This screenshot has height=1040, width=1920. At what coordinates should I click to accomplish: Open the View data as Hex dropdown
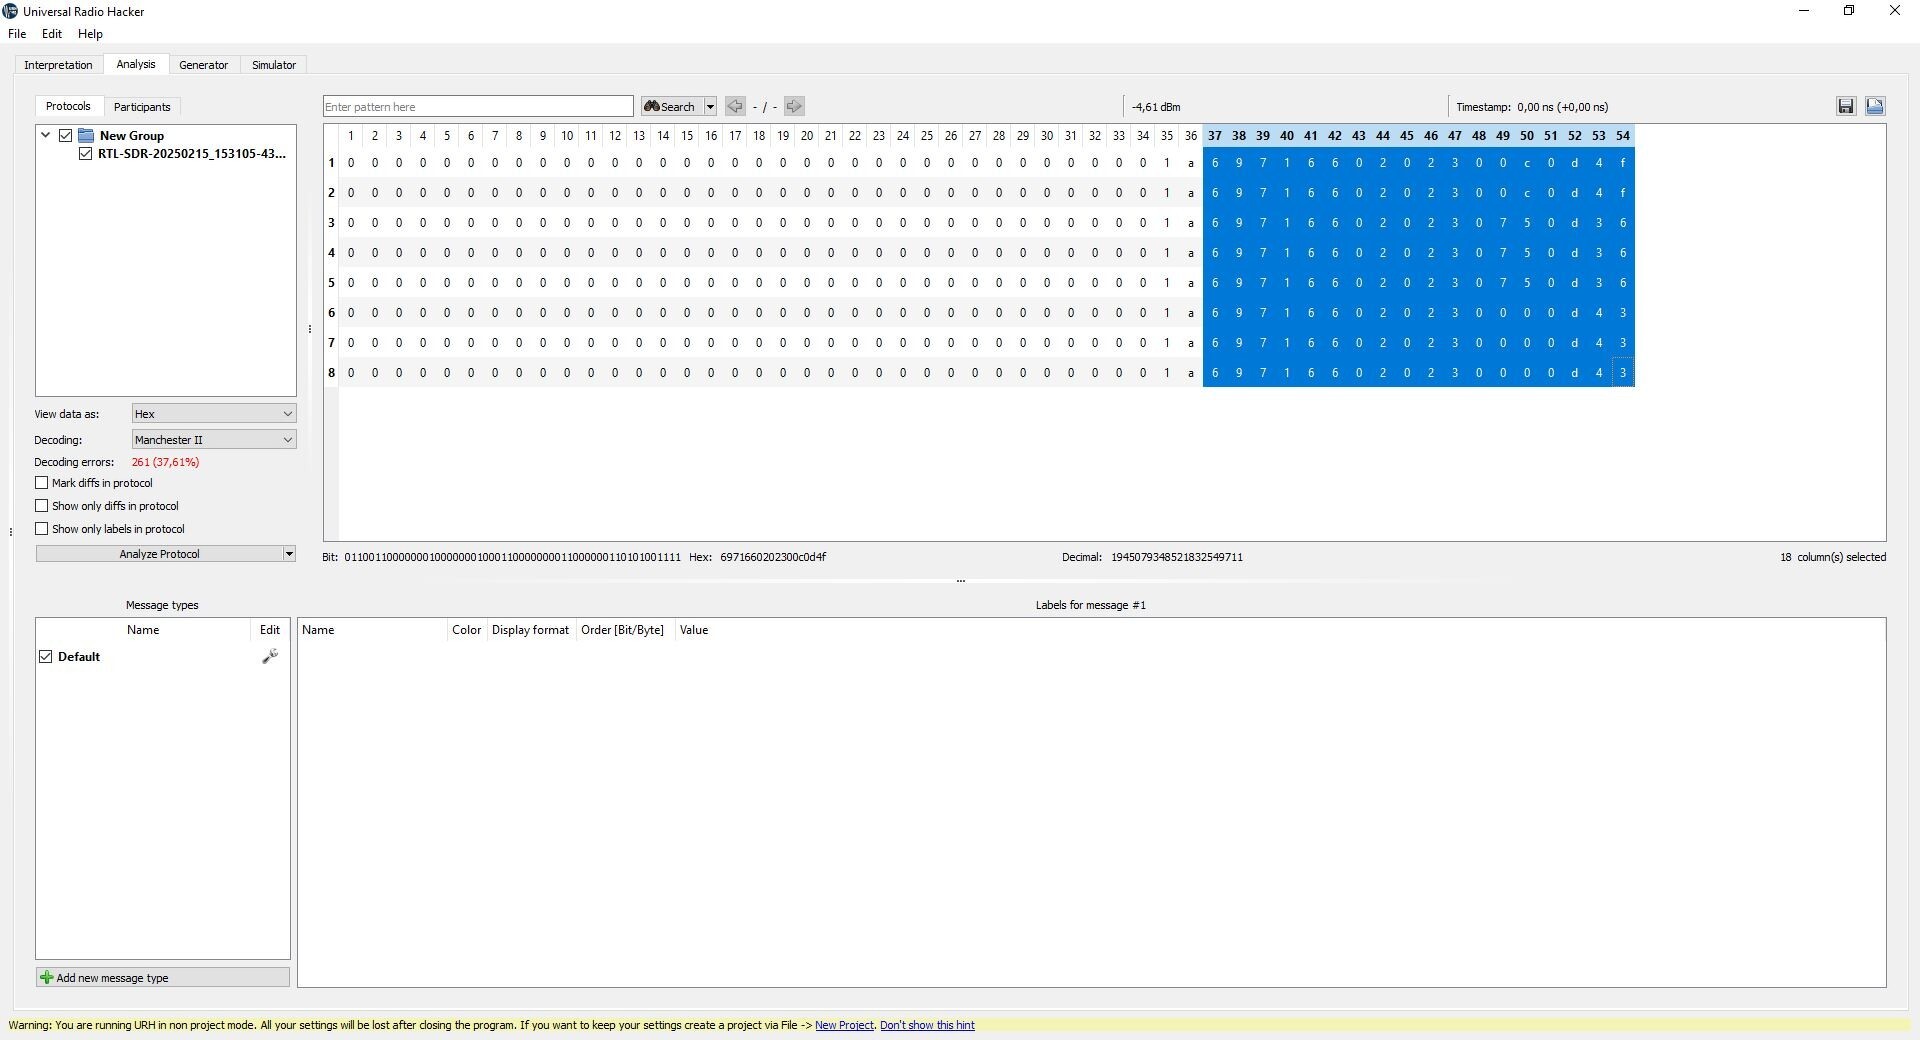(214, 414)
